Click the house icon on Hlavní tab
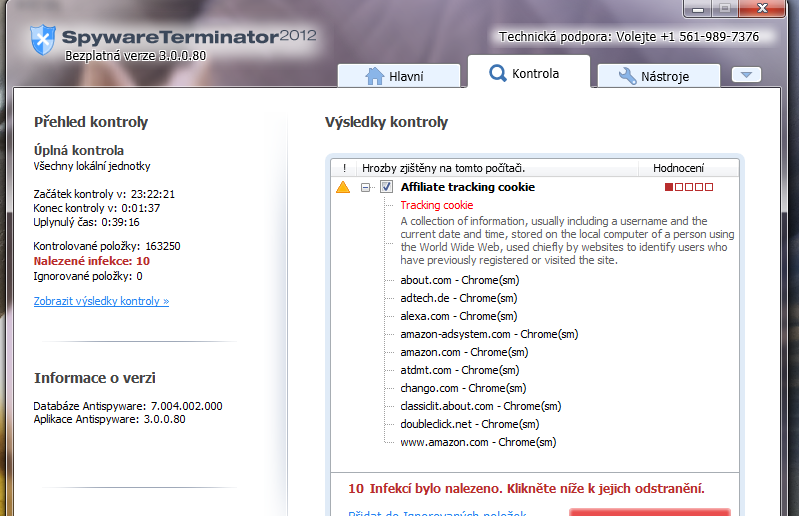Screen dimensions: 799x516 375,76
